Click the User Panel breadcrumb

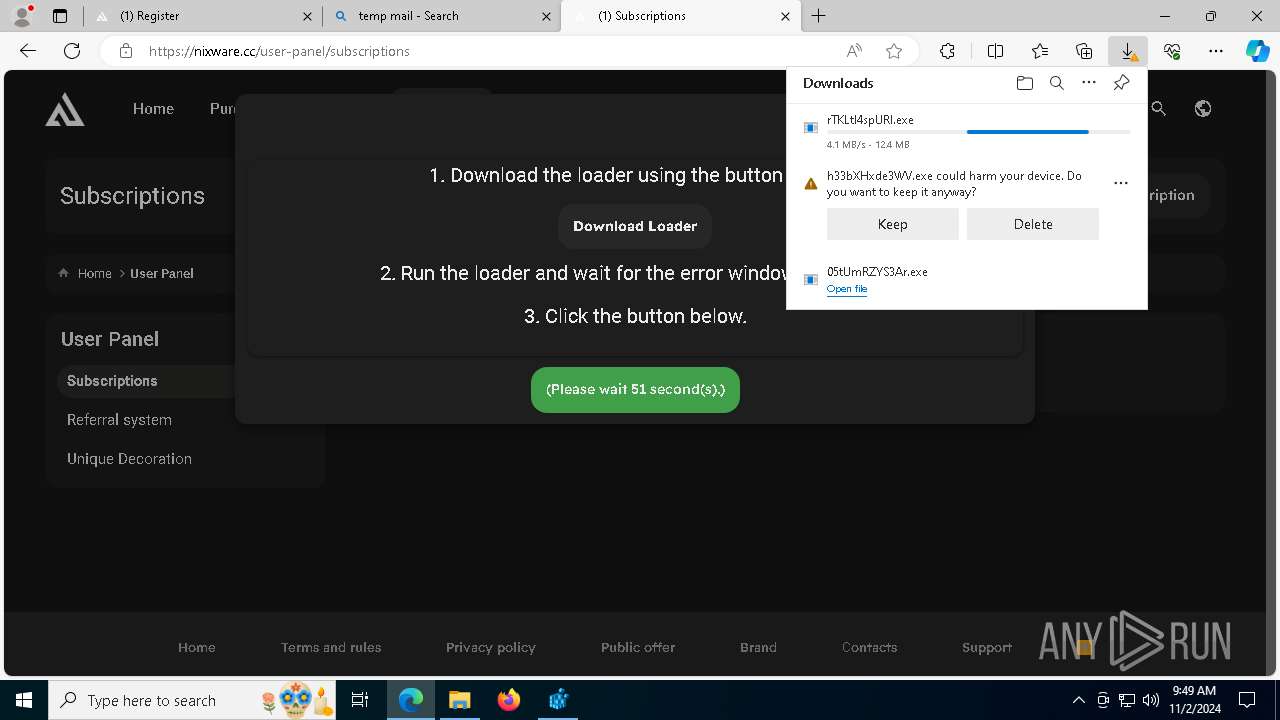click(x=162, y=273)
